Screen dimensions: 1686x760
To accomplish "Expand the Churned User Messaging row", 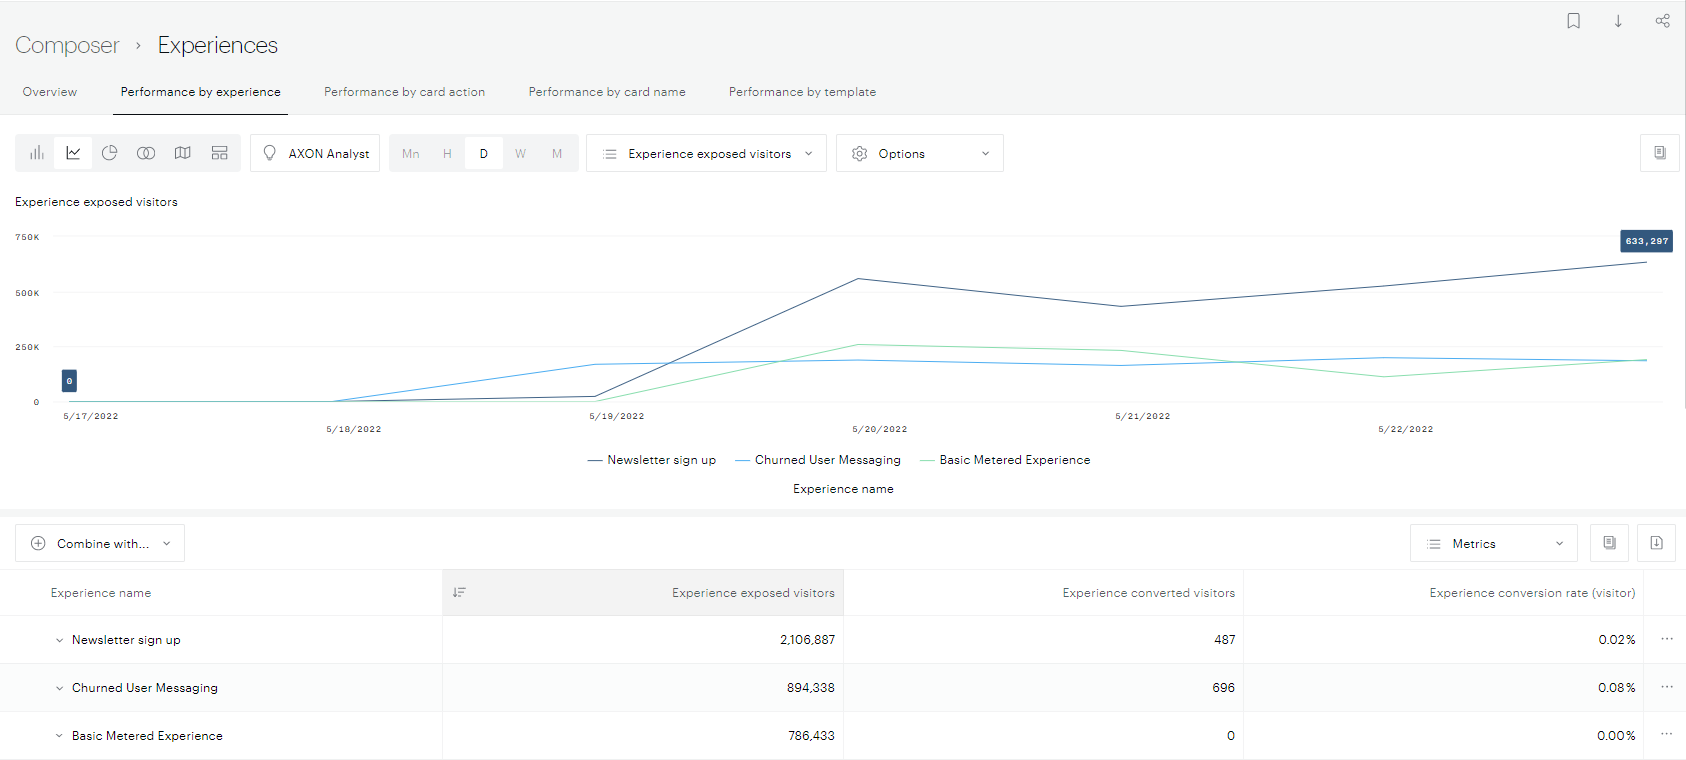I will 60,688.
